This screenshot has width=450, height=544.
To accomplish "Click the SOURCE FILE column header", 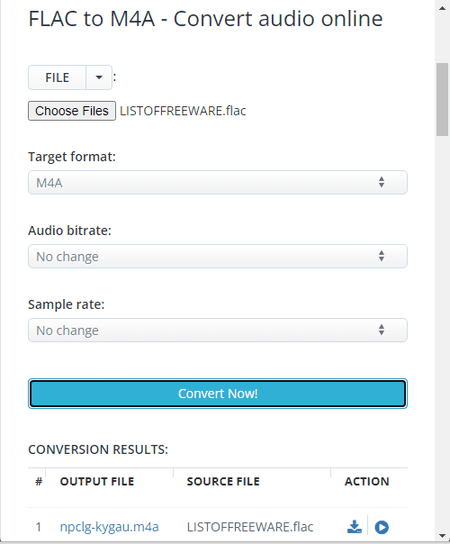I will point(223,482).
